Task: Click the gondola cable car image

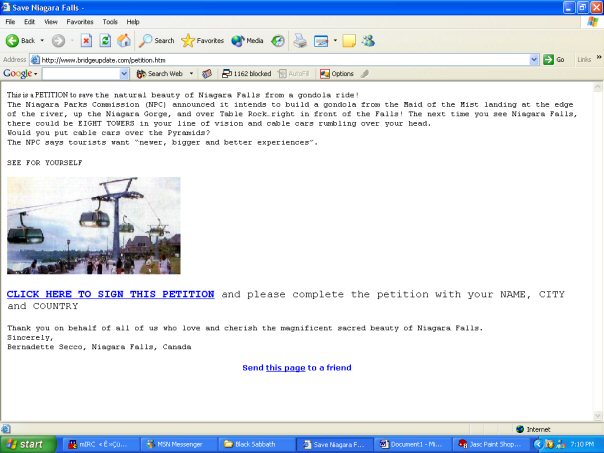Action: point(93,225)
